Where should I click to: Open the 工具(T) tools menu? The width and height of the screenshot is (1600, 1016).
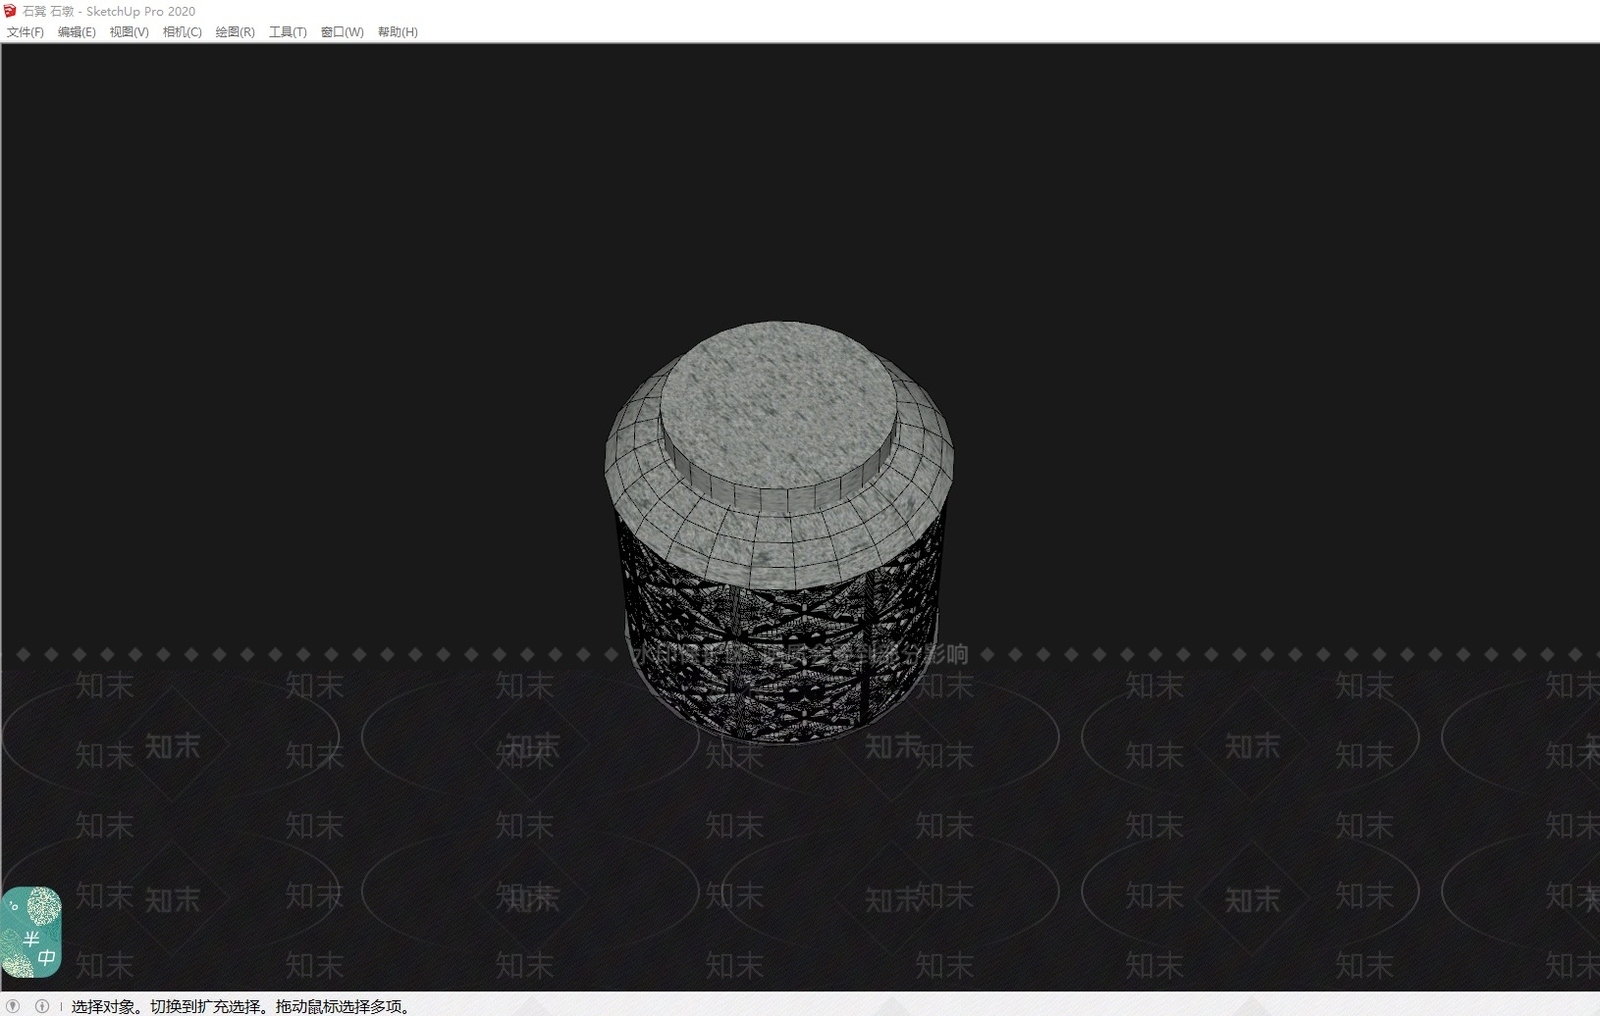coord(288,32)
